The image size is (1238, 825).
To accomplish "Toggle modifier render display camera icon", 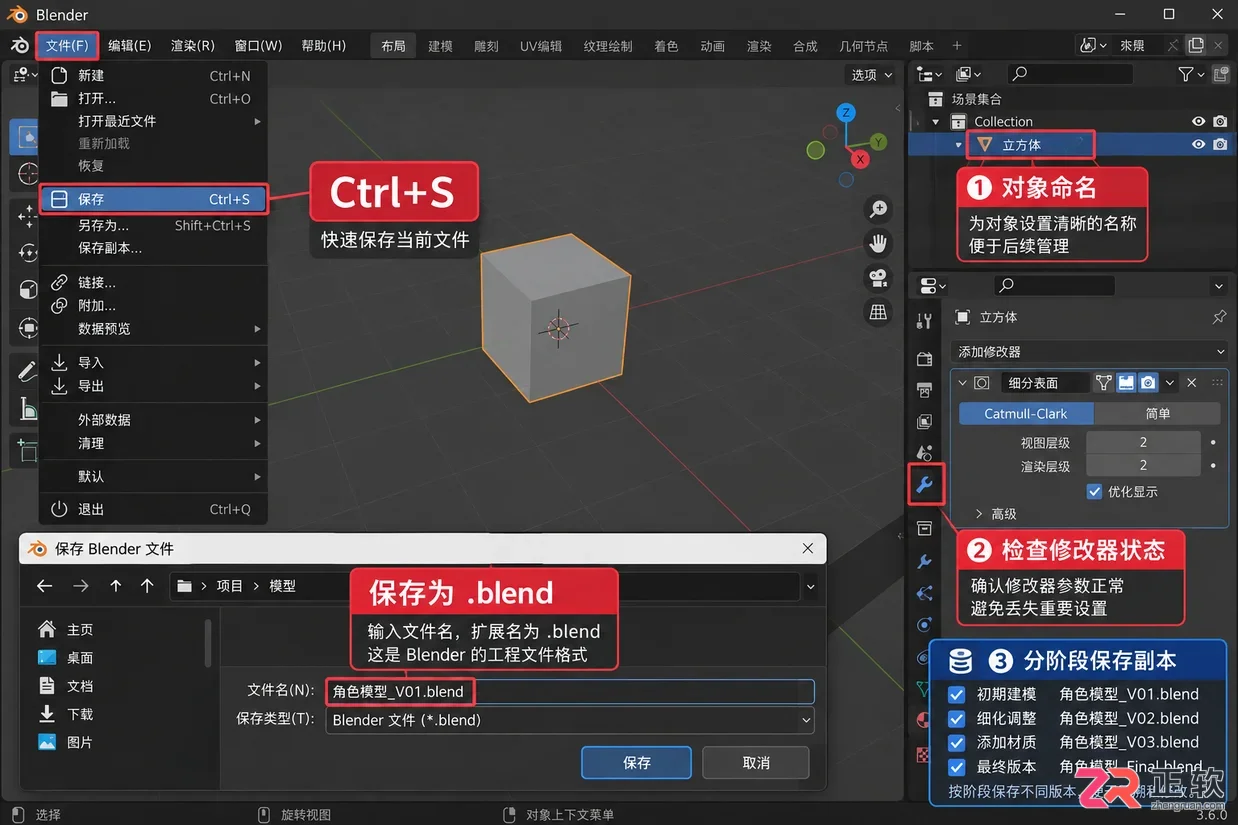I will pyautogui.click(x=1149, y=383).
